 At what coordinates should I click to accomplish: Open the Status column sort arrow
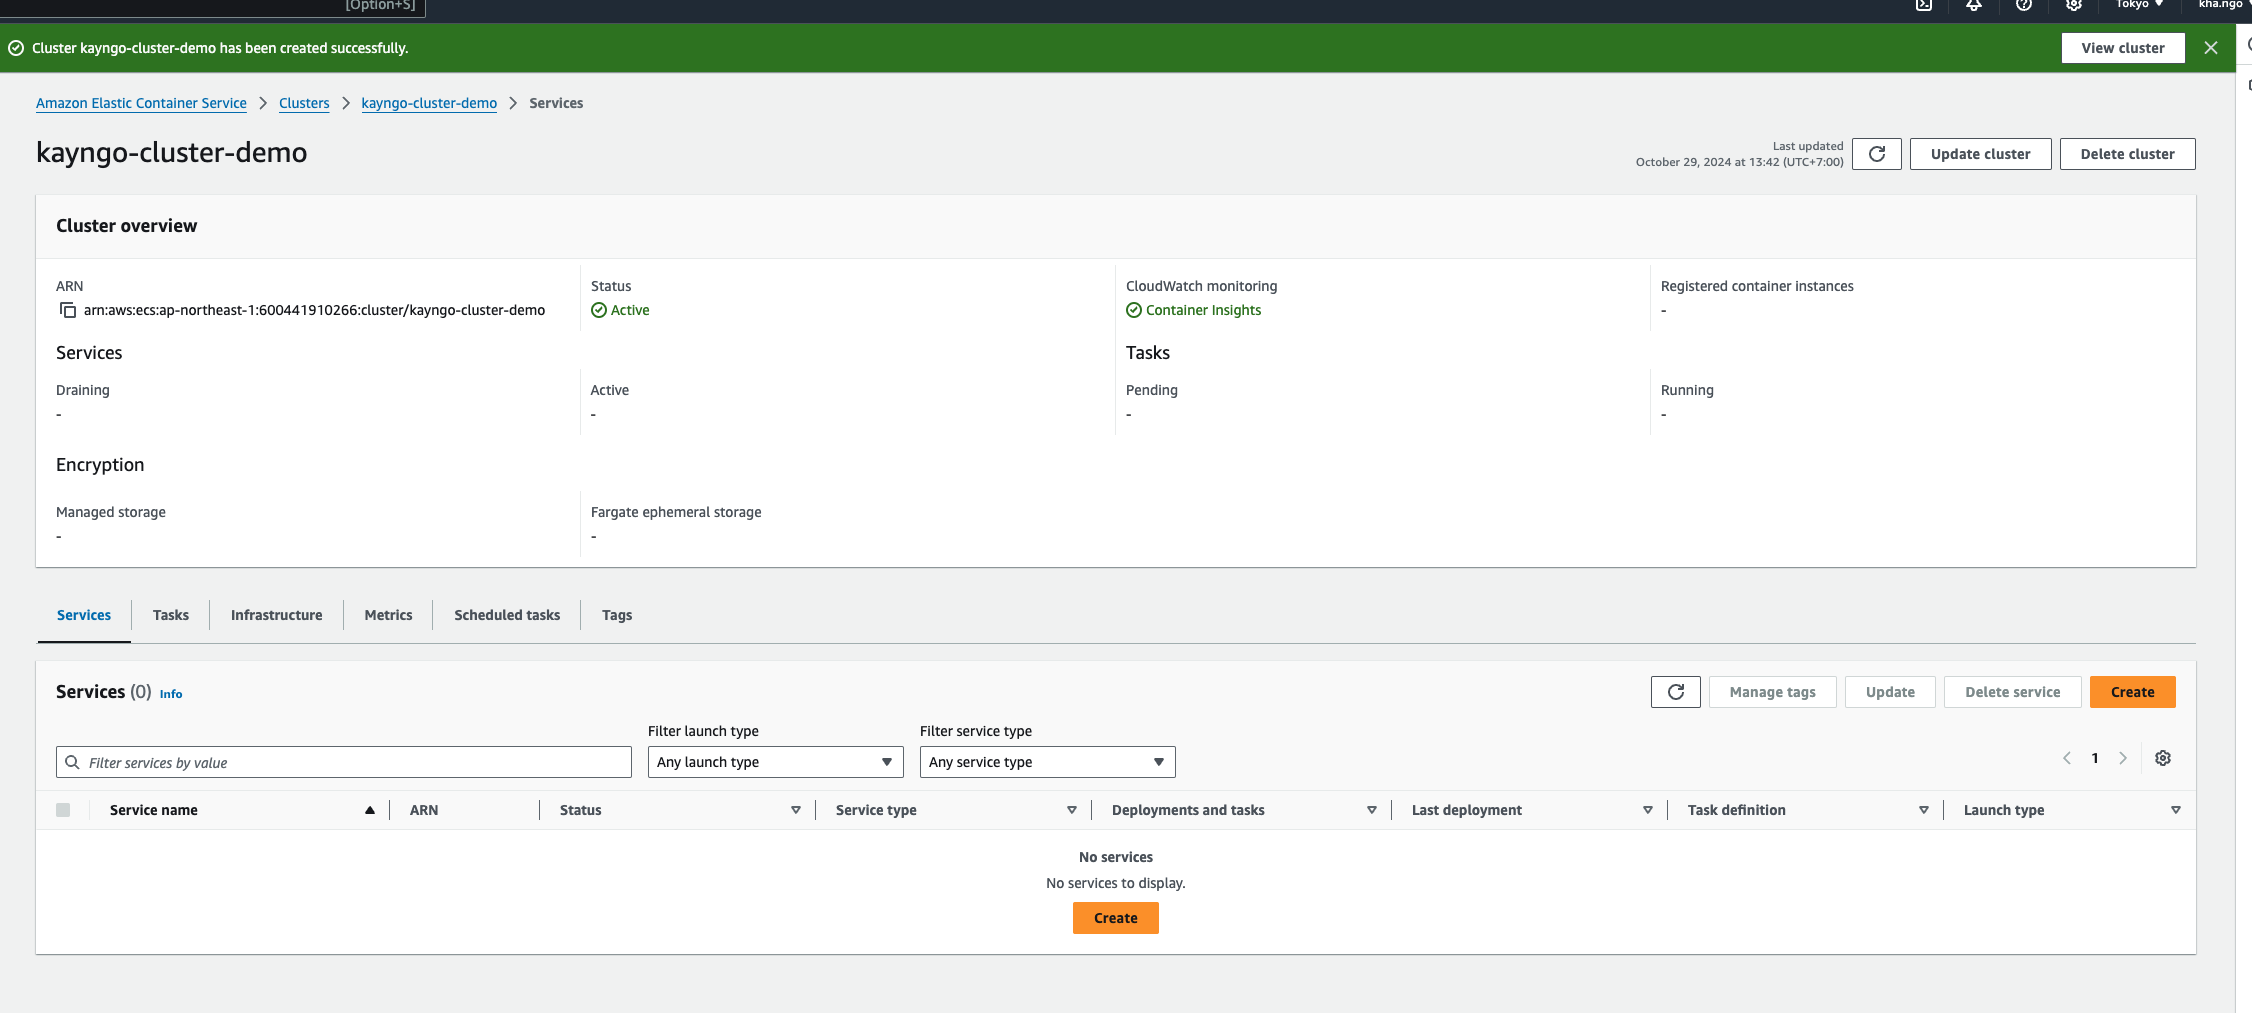[x=796, y=810]
